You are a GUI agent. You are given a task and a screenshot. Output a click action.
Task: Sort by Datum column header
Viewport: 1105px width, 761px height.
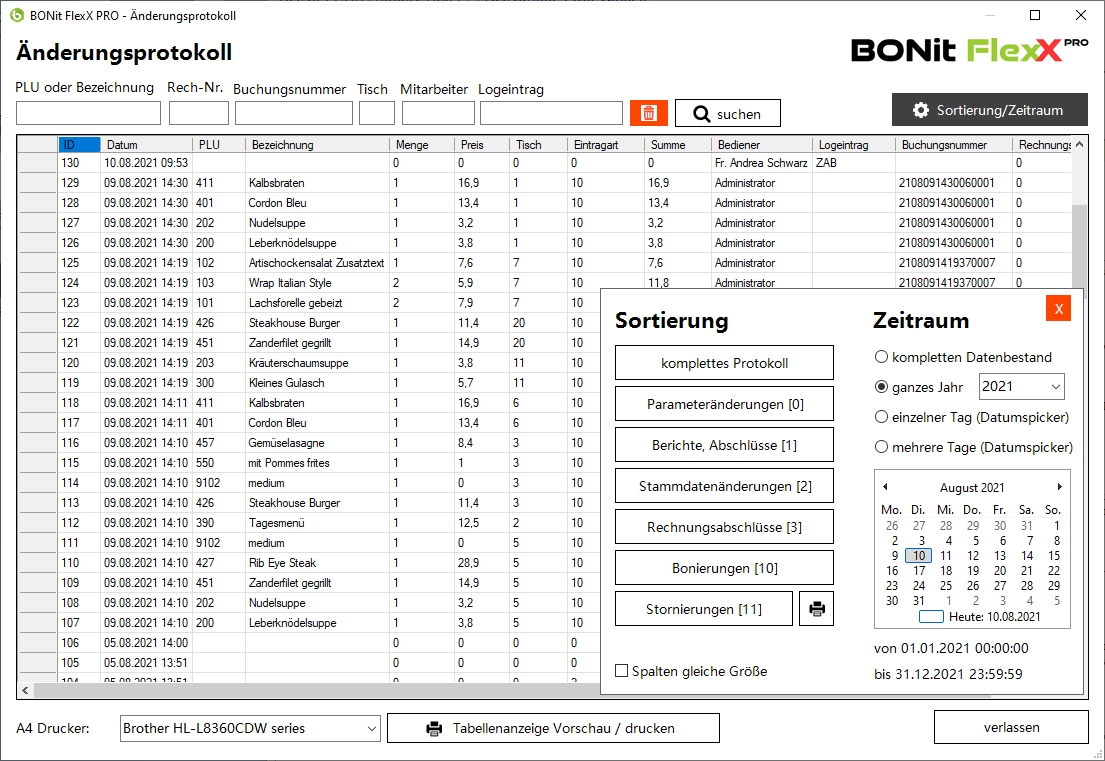tap(146, 144)
